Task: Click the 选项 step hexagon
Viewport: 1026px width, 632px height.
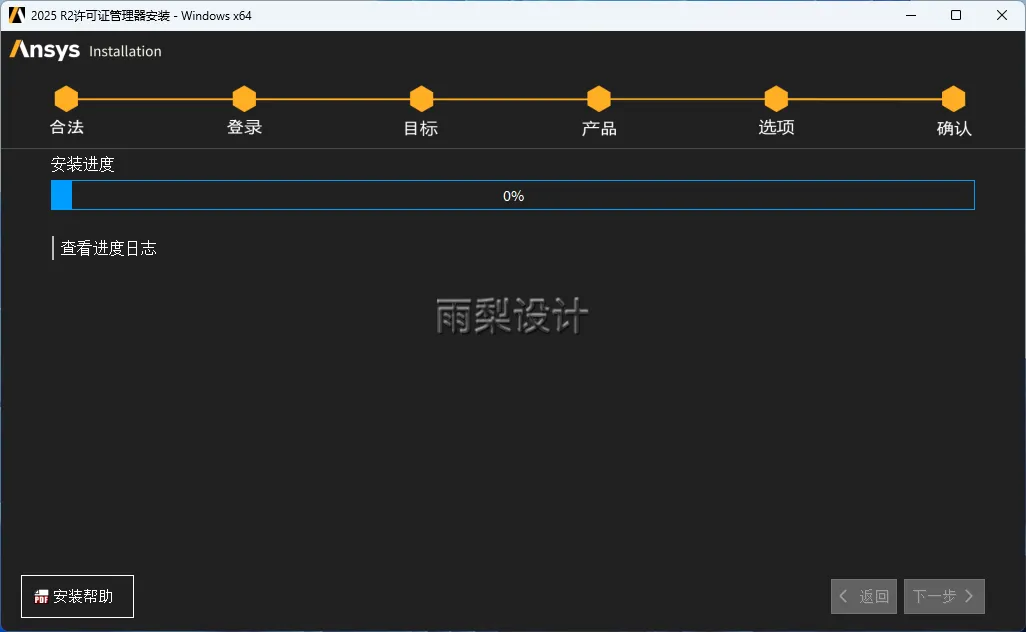Action: pos(776,99)
